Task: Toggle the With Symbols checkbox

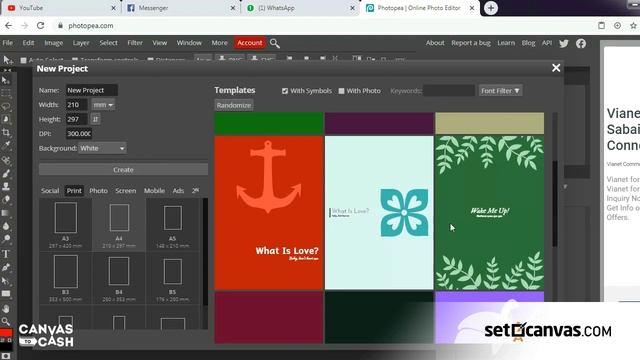Action: pyautogui.click(x=285, y=91)
